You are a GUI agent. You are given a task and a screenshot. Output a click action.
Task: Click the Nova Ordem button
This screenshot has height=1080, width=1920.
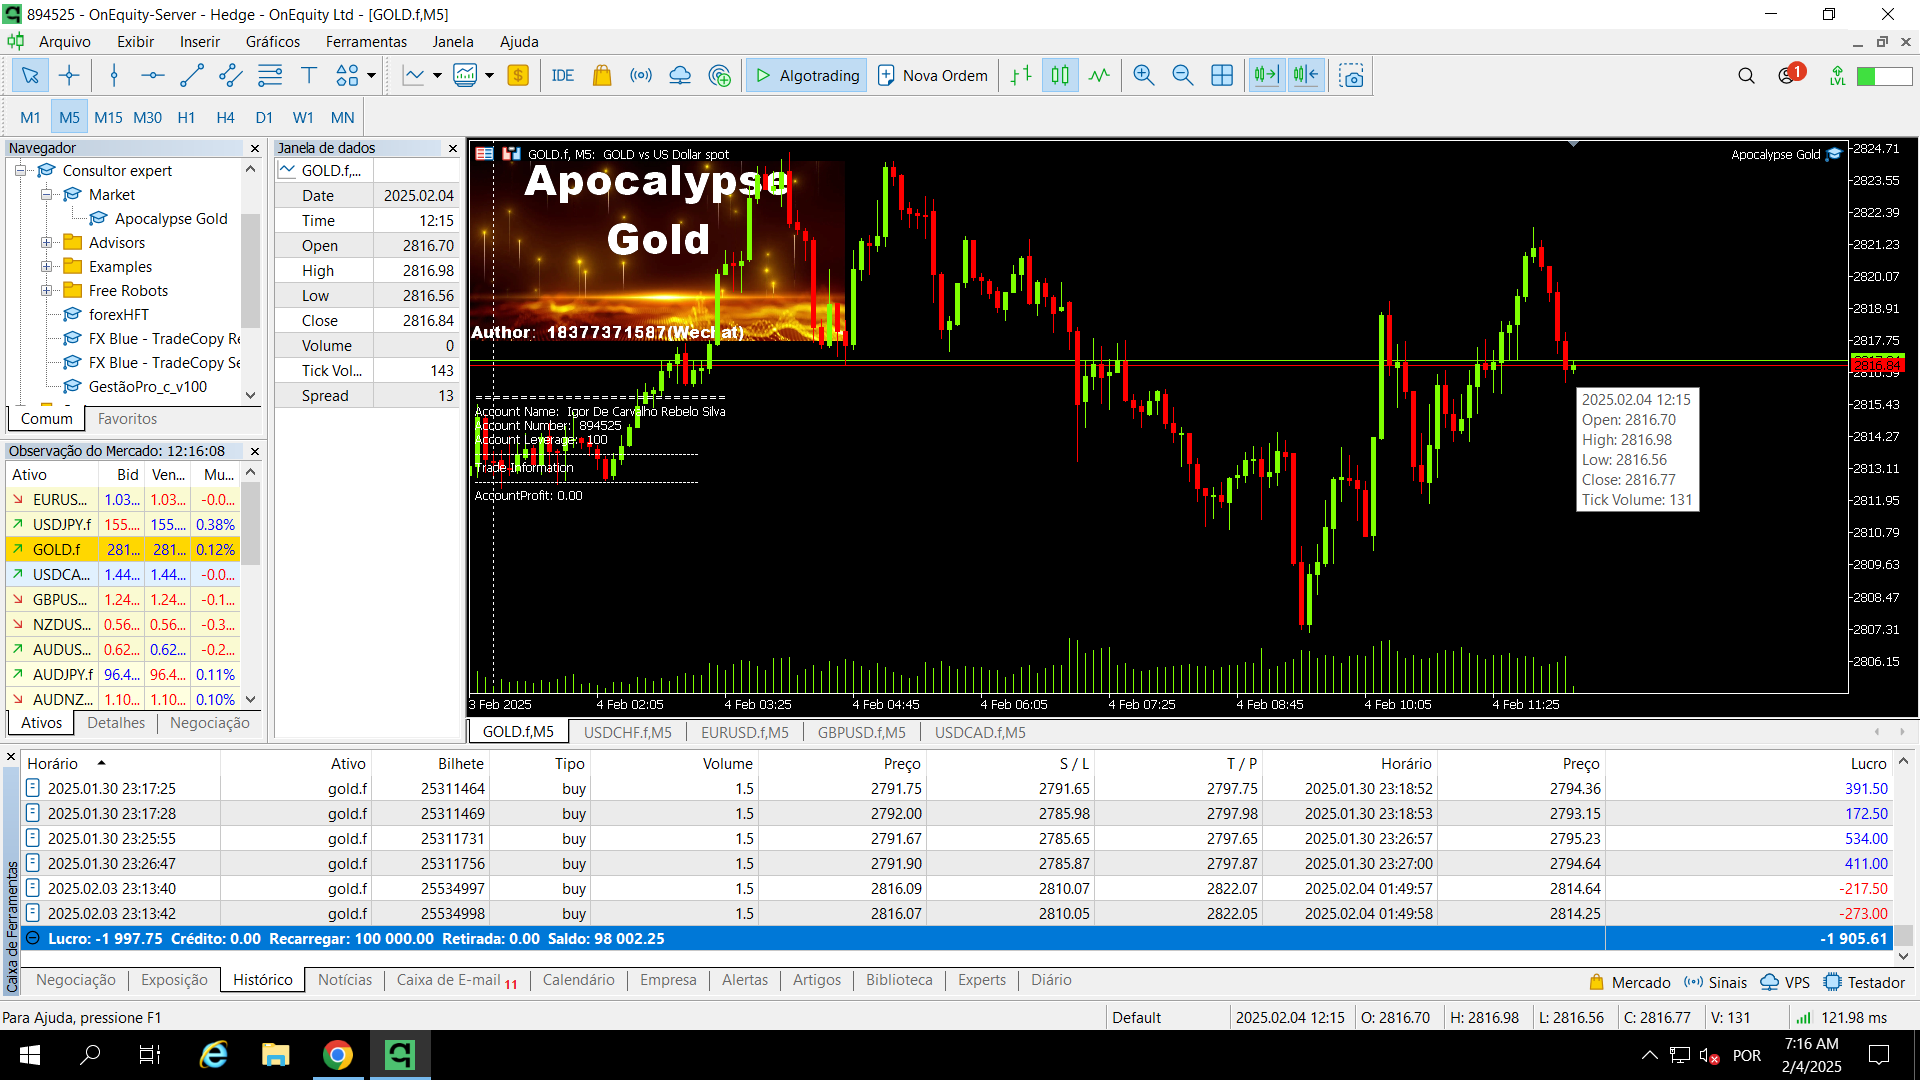tap(932, 76)
